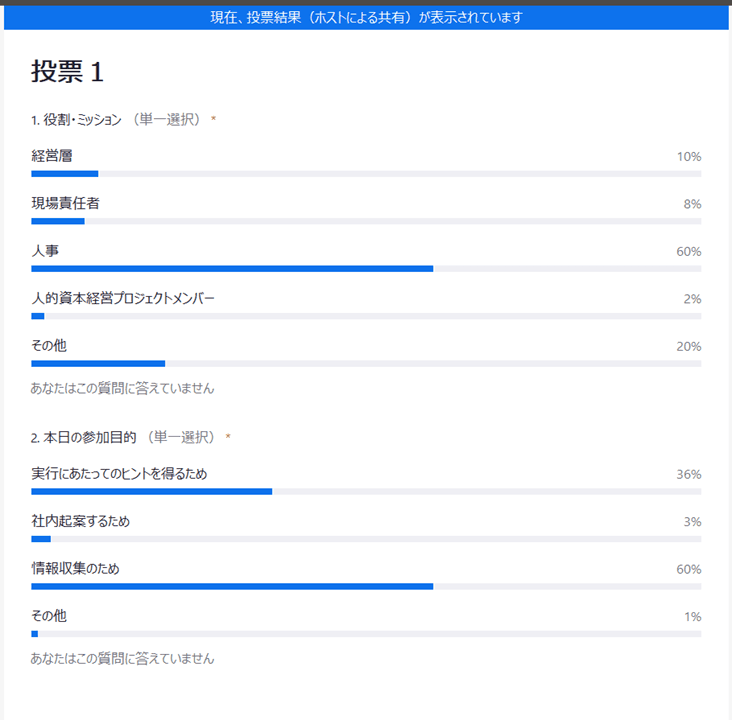
Task: Click the 経営層 result progress bar
Action: 365,174
